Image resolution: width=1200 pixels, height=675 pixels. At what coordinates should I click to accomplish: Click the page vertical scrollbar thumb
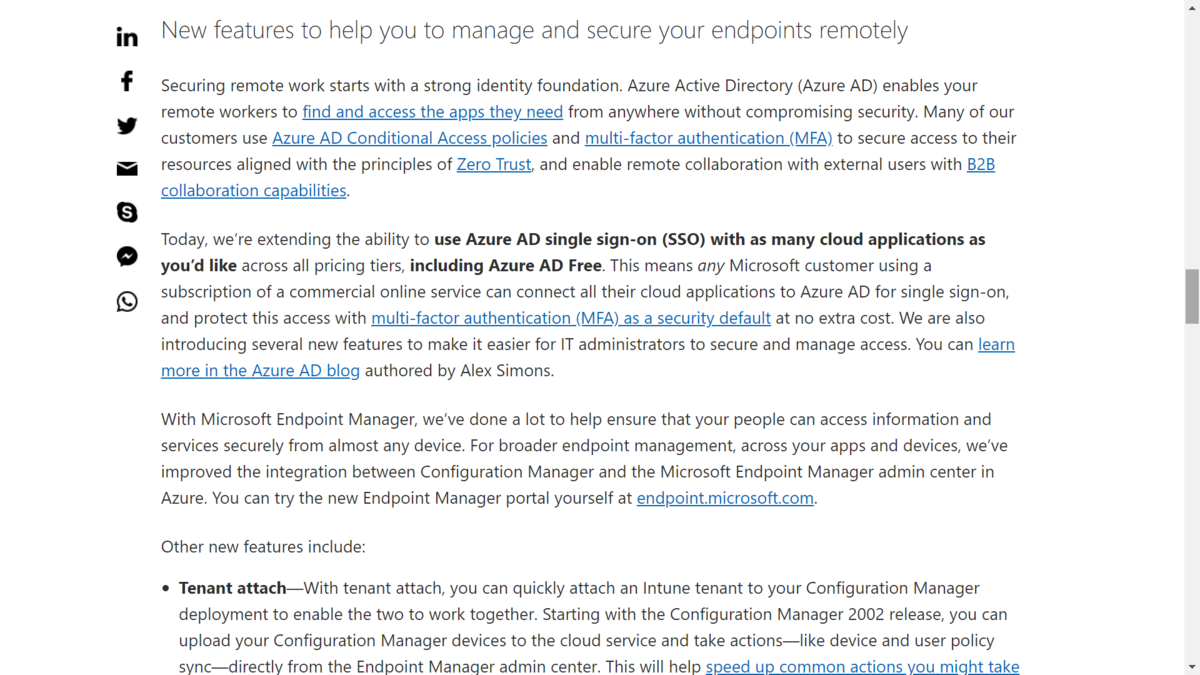pyautogui.click(x=1192, y=296)
